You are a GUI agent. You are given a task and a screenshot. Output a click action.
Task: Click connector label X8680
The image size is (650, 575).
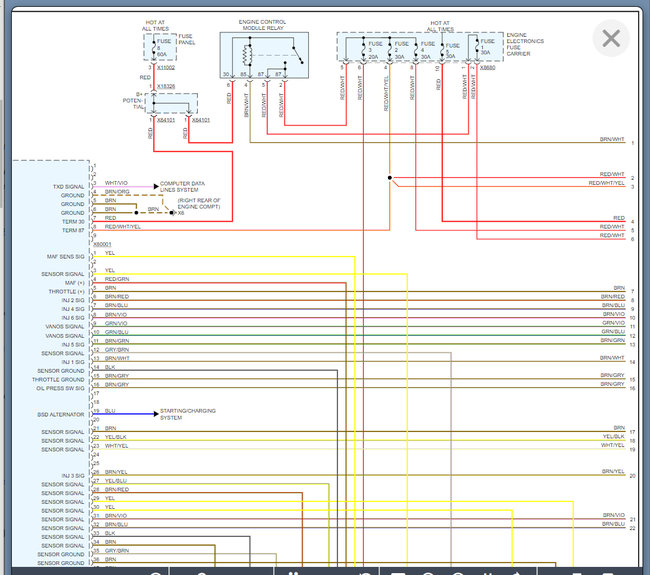[x=486, y=68]
